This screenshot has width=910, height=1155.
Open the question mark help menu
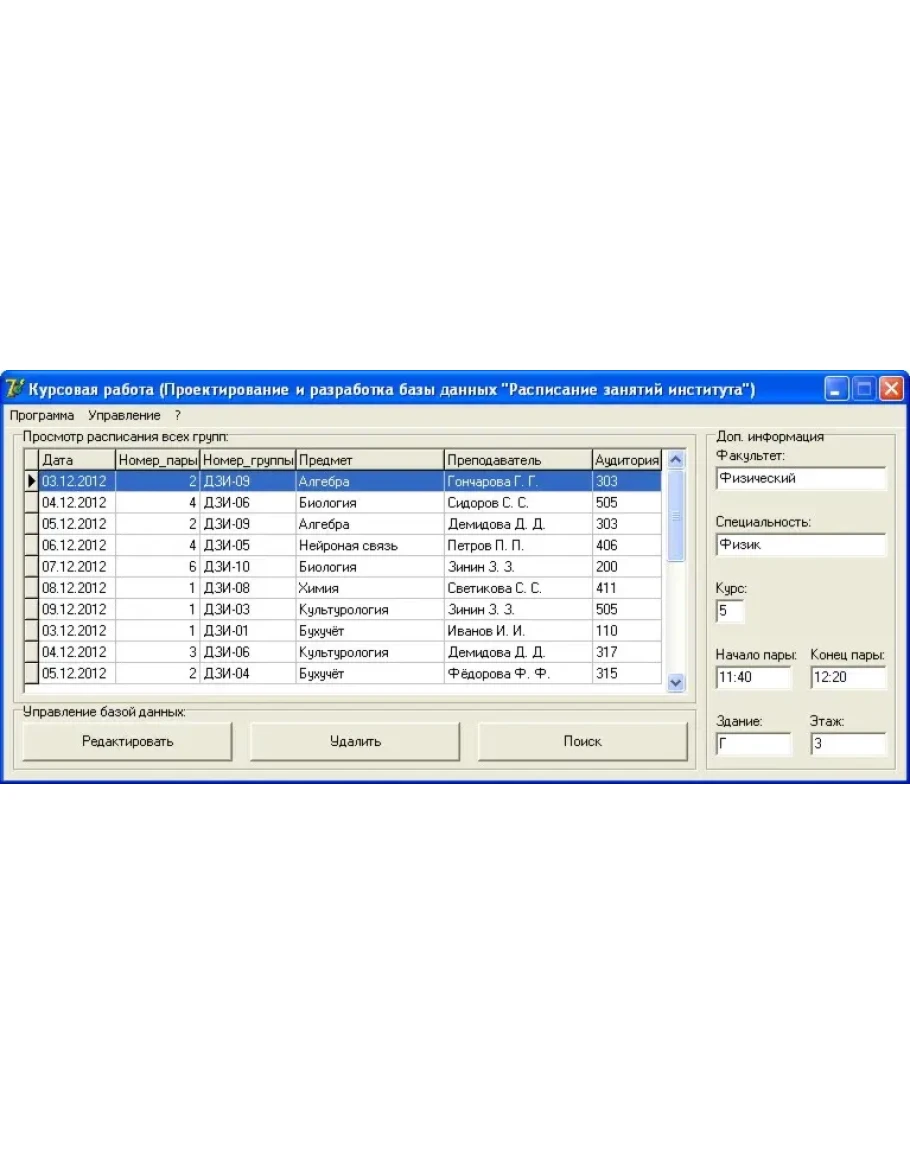(x=177, y=415)
